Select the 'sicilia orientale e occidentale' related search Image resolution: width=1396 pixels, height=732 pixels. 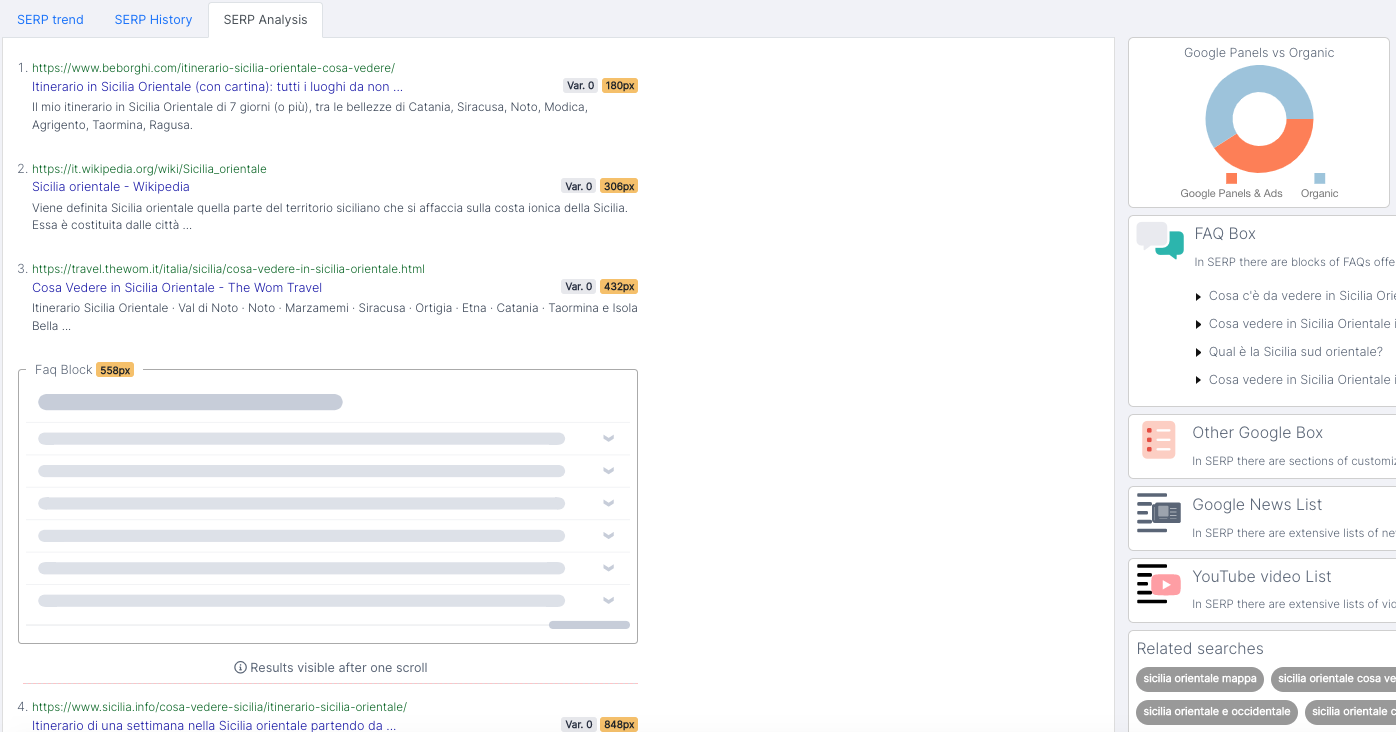(1217, 712)
